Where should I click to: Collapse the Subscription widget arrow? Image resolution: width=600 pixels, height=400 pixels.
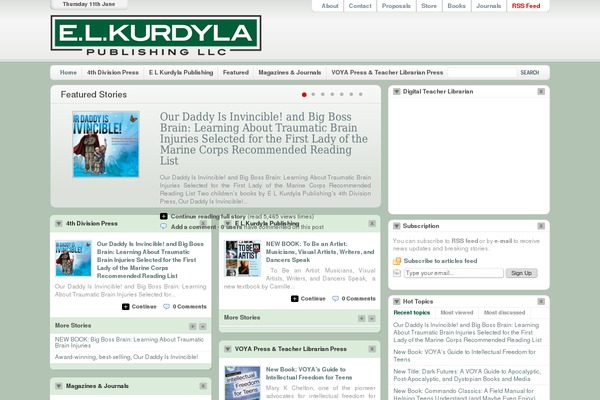tap(396, 226)
